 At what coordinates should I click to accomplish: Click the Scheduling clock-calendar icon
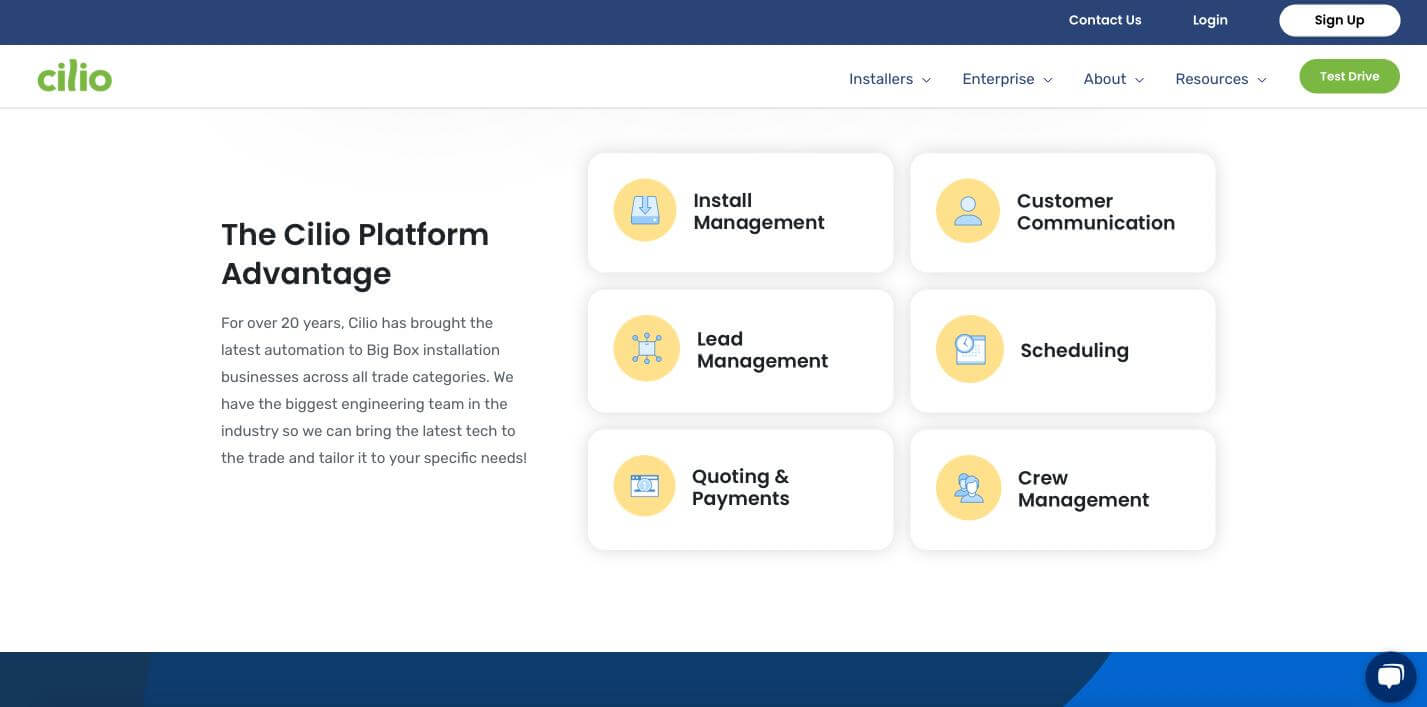pos(970,349)
